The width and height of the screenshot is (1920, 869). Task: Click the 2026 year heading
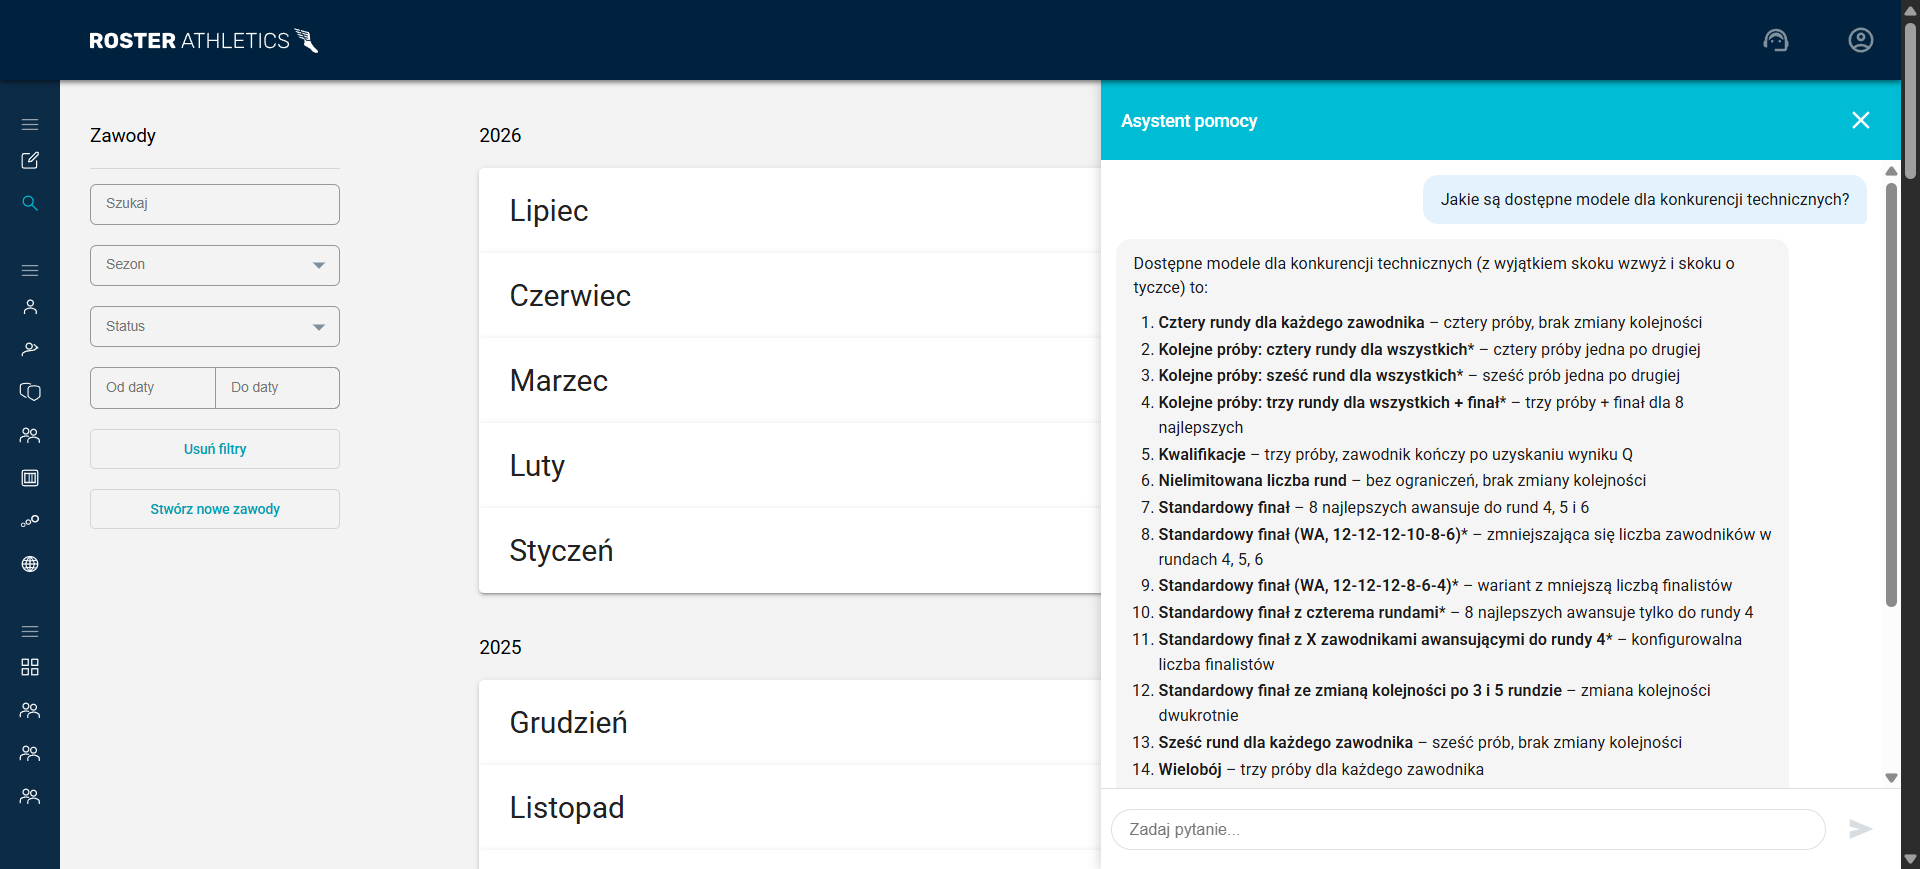point(500,135)
